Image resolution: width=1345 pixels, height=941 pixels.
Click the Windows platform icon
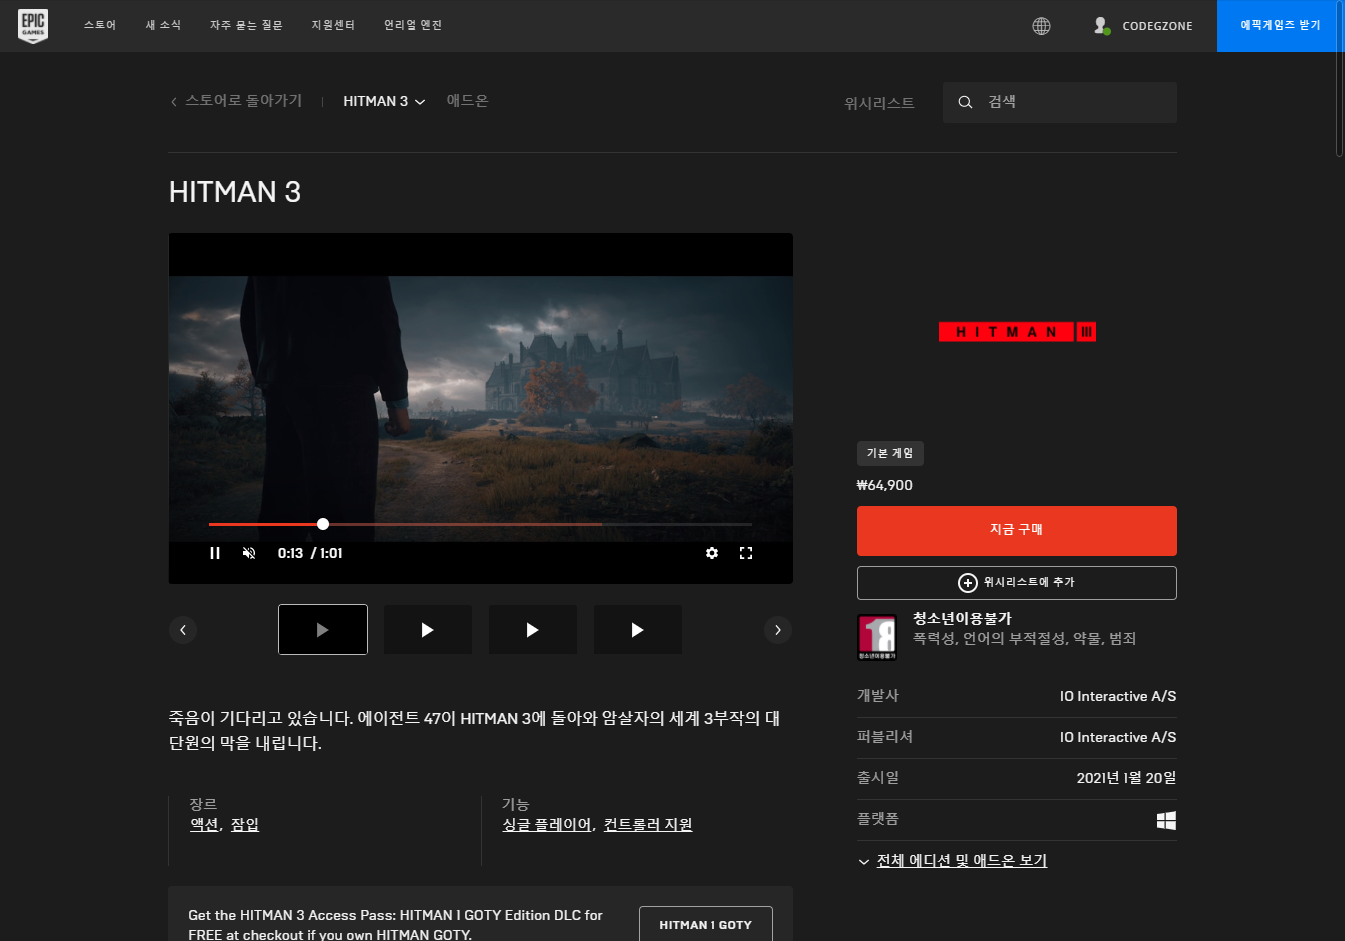click(x=1166, y=820)
